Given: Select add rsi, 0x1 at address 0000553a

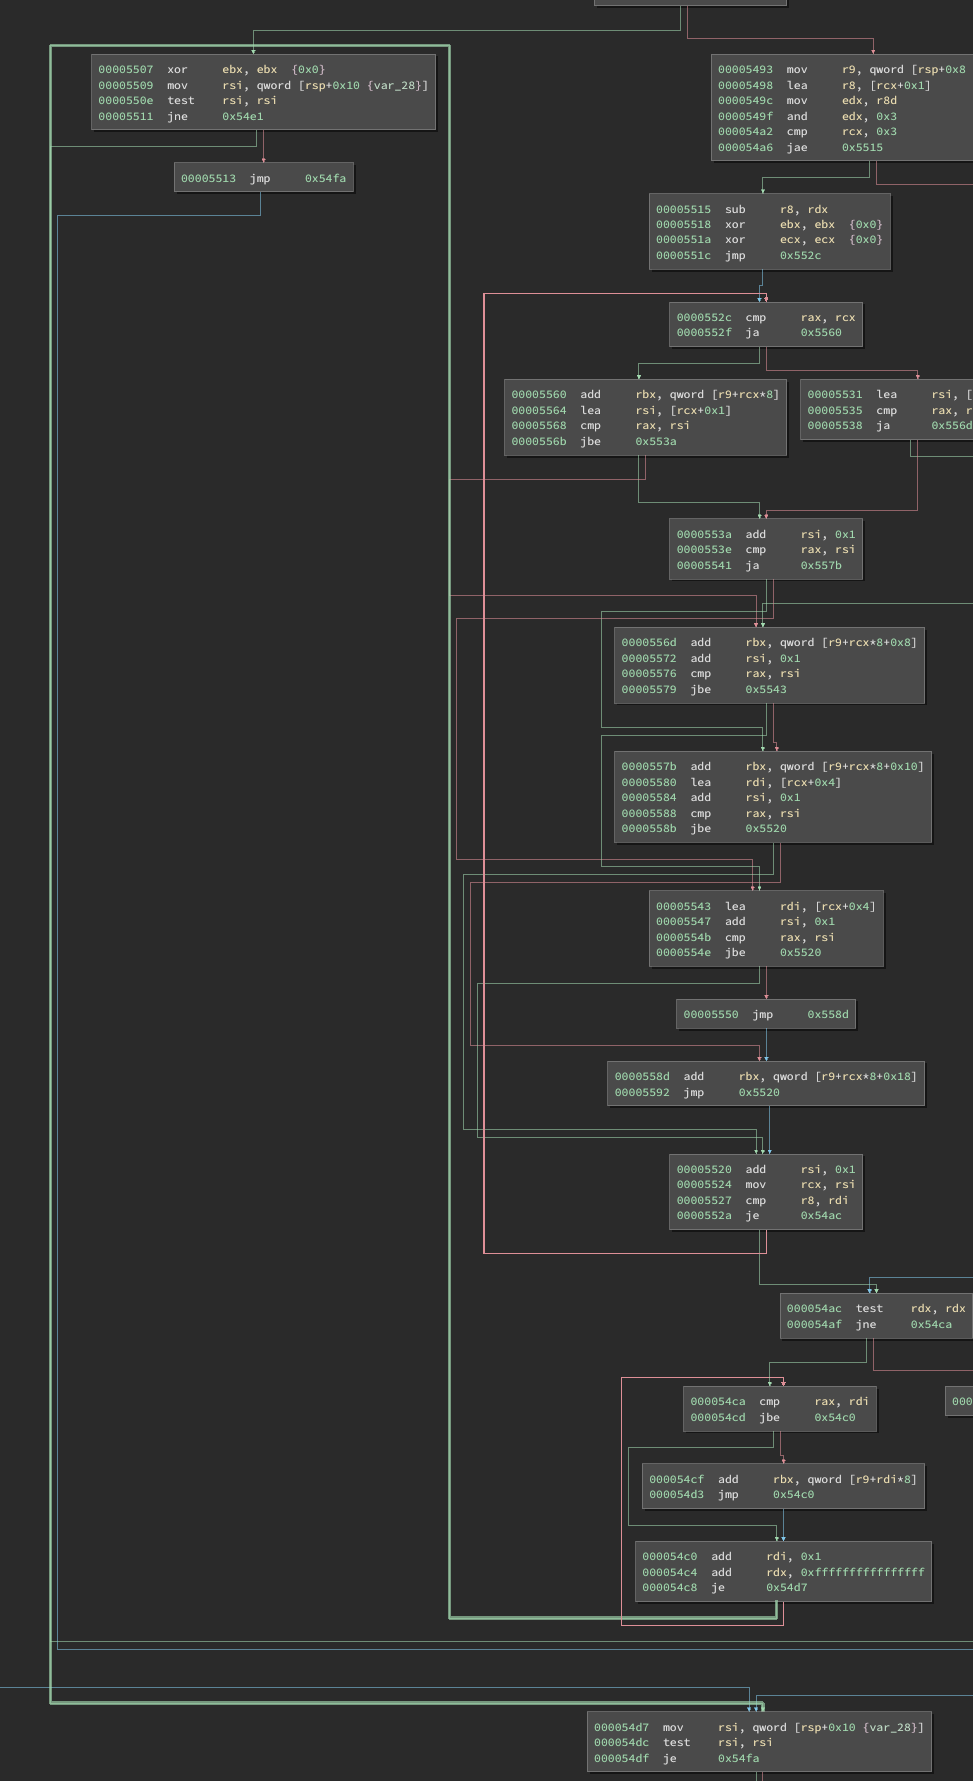Looking at the screenshot, I should (765, 534).
